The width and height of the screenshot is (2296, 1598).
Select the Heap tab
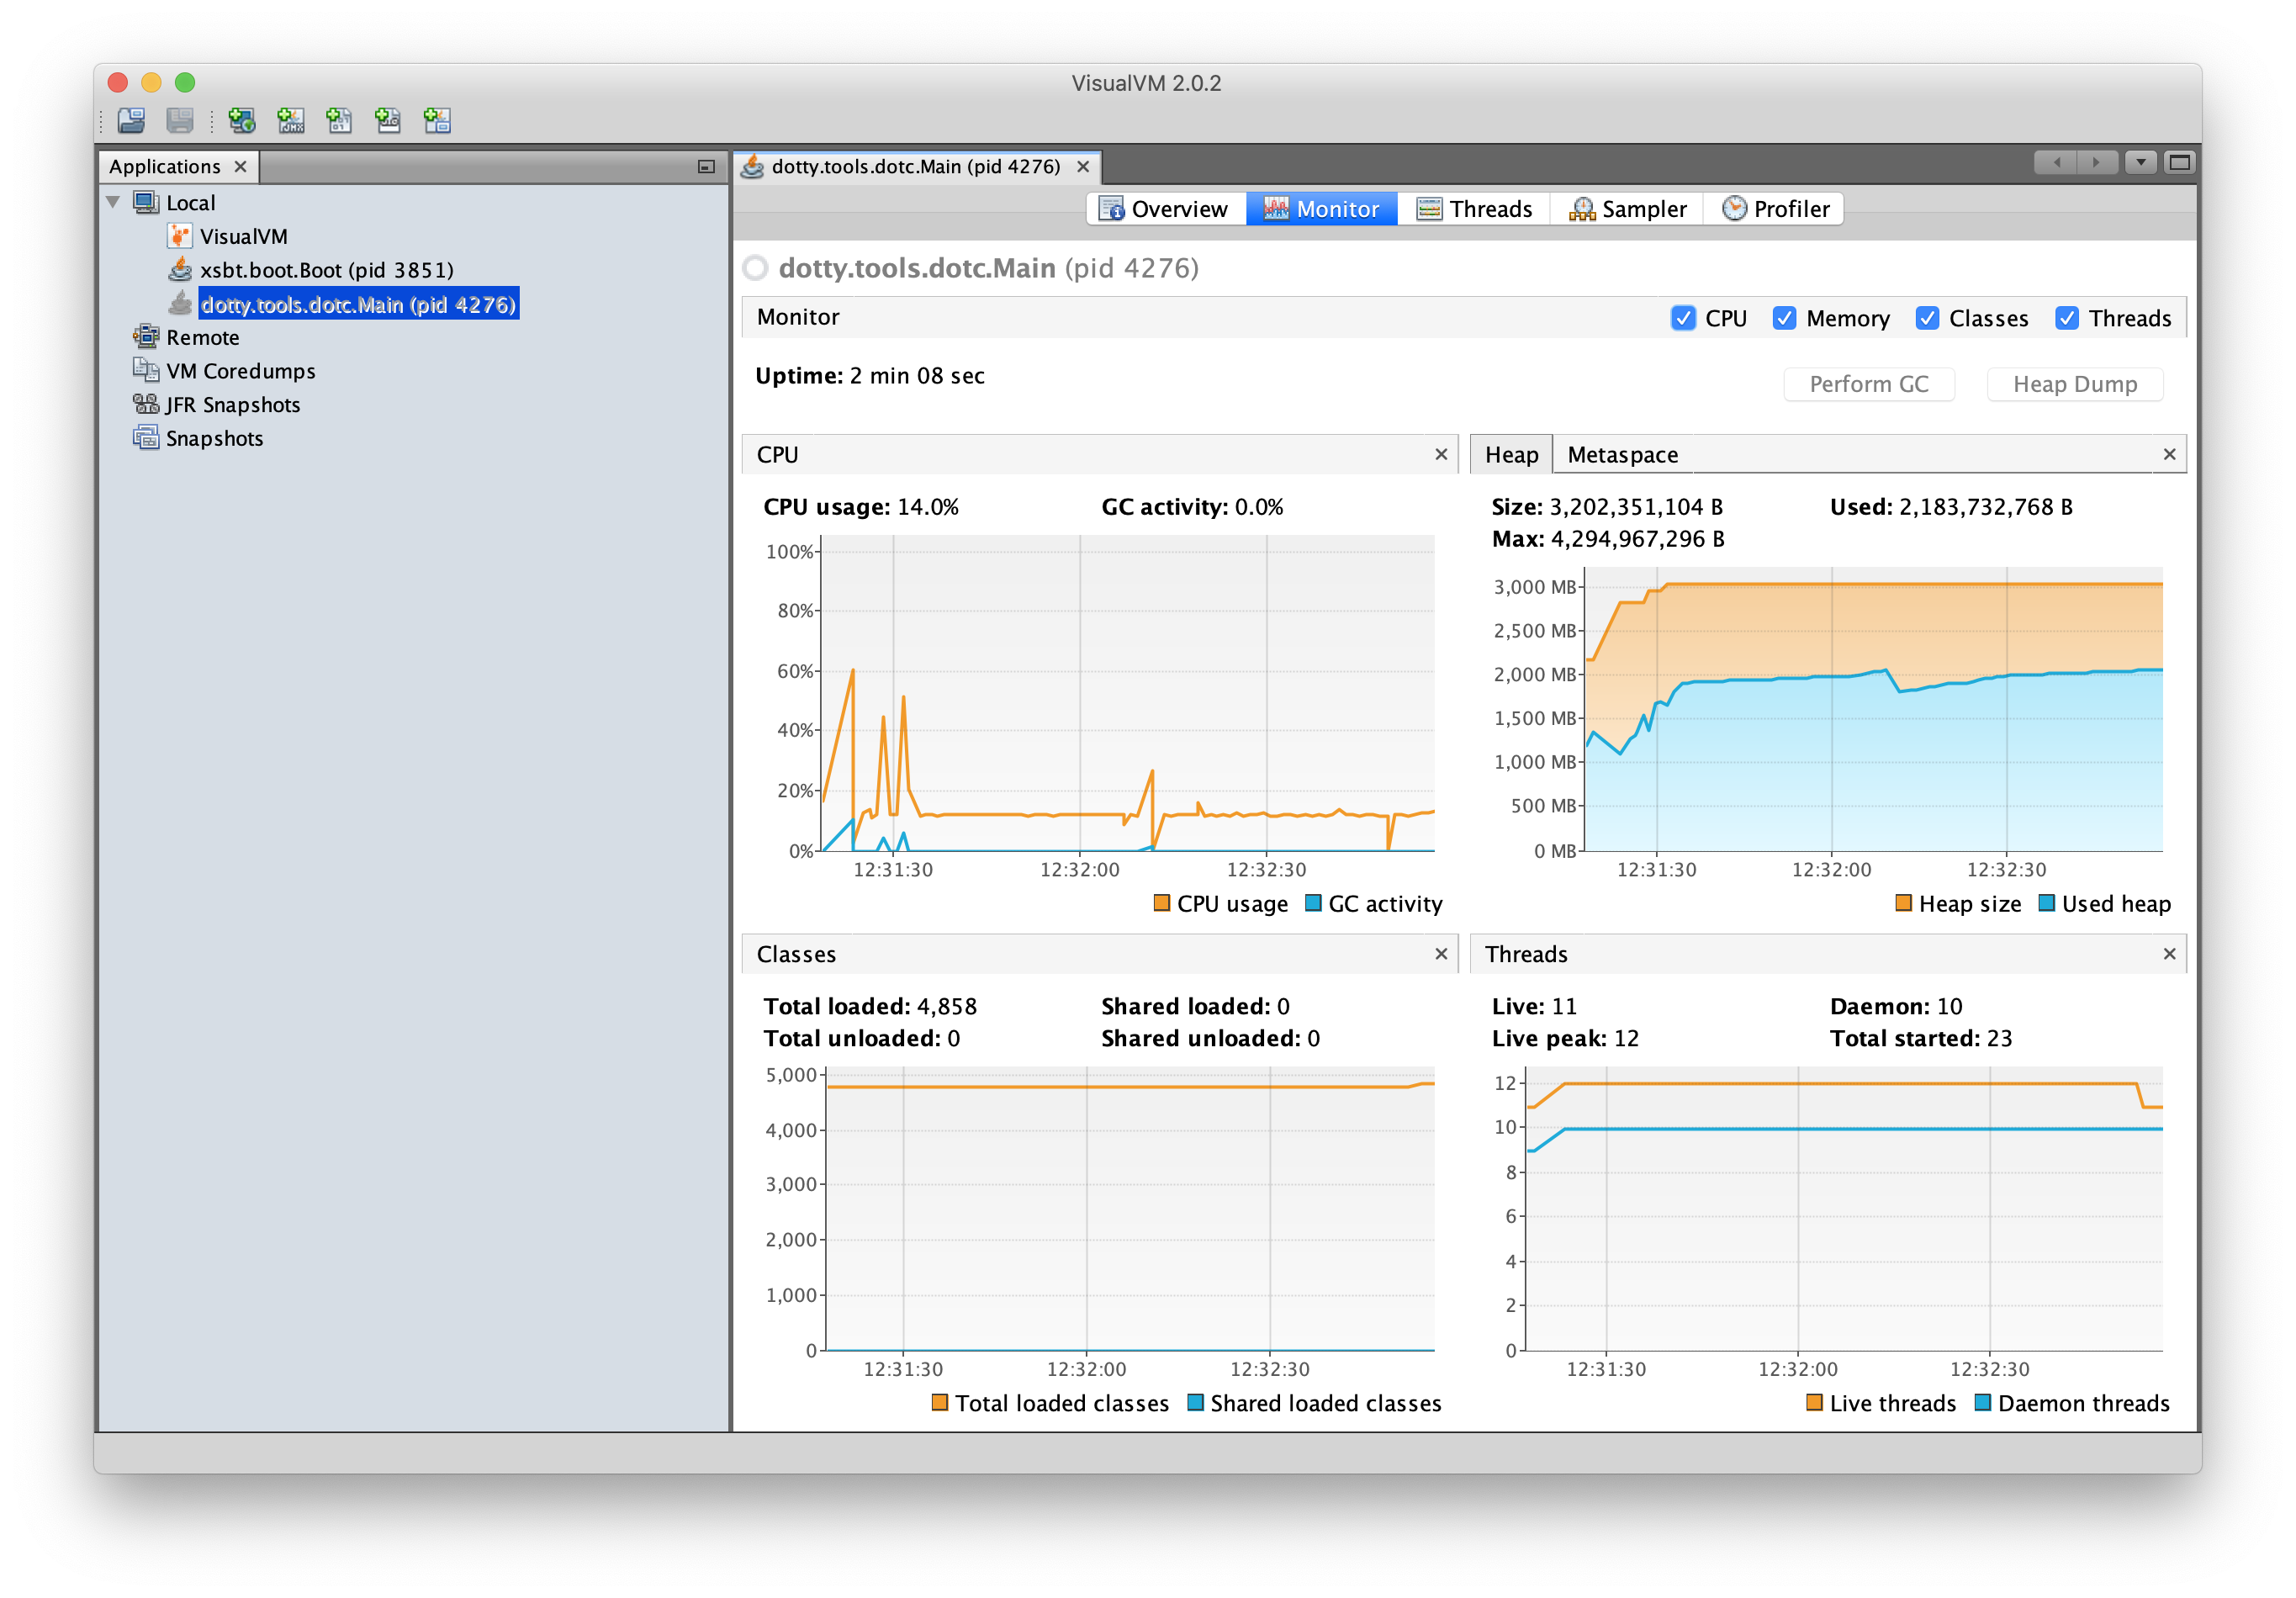tap(1511, 454)
